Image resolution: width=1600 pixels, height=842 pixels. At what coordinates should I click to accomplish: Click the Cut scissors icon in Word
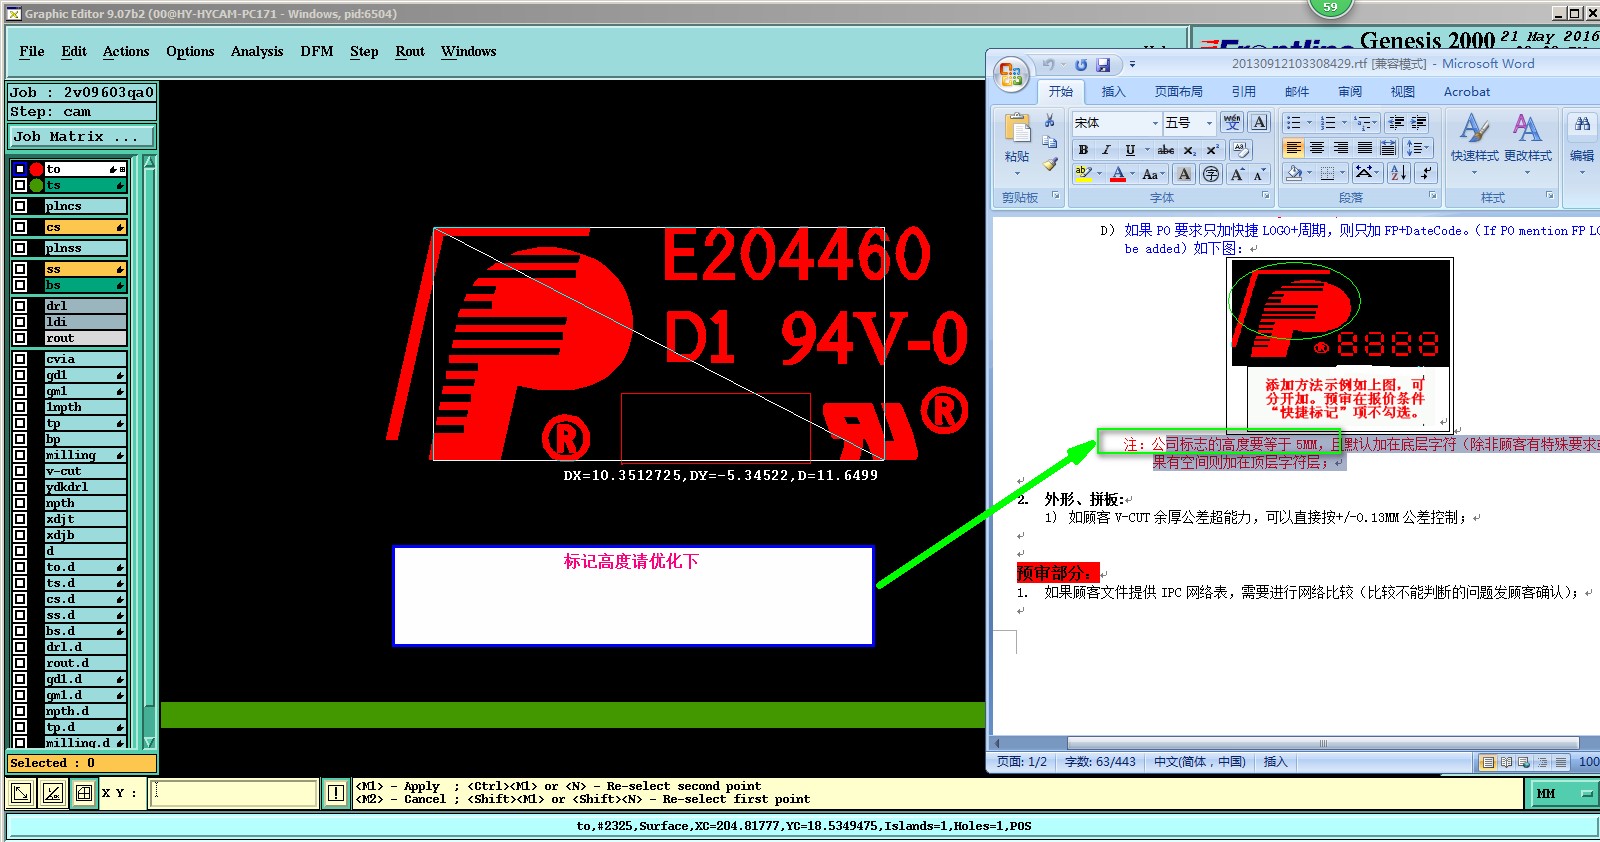coord(1049,120)
